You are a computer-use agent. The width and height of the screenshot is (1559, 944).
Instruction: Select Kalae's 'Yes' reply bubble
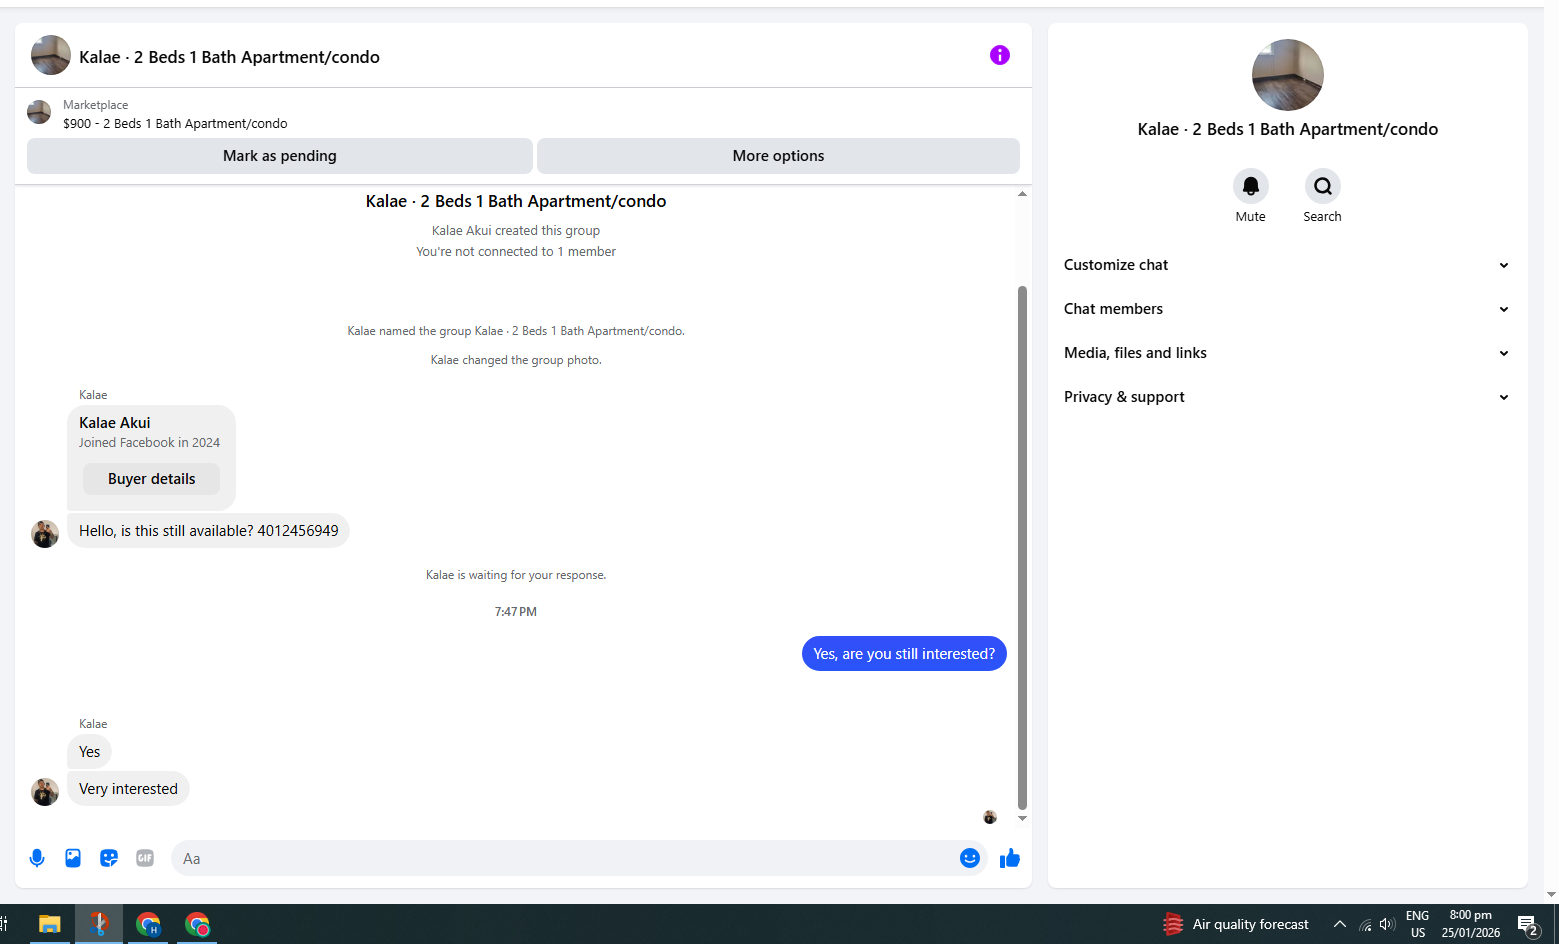pyautogui.click(x=89, y=752)
